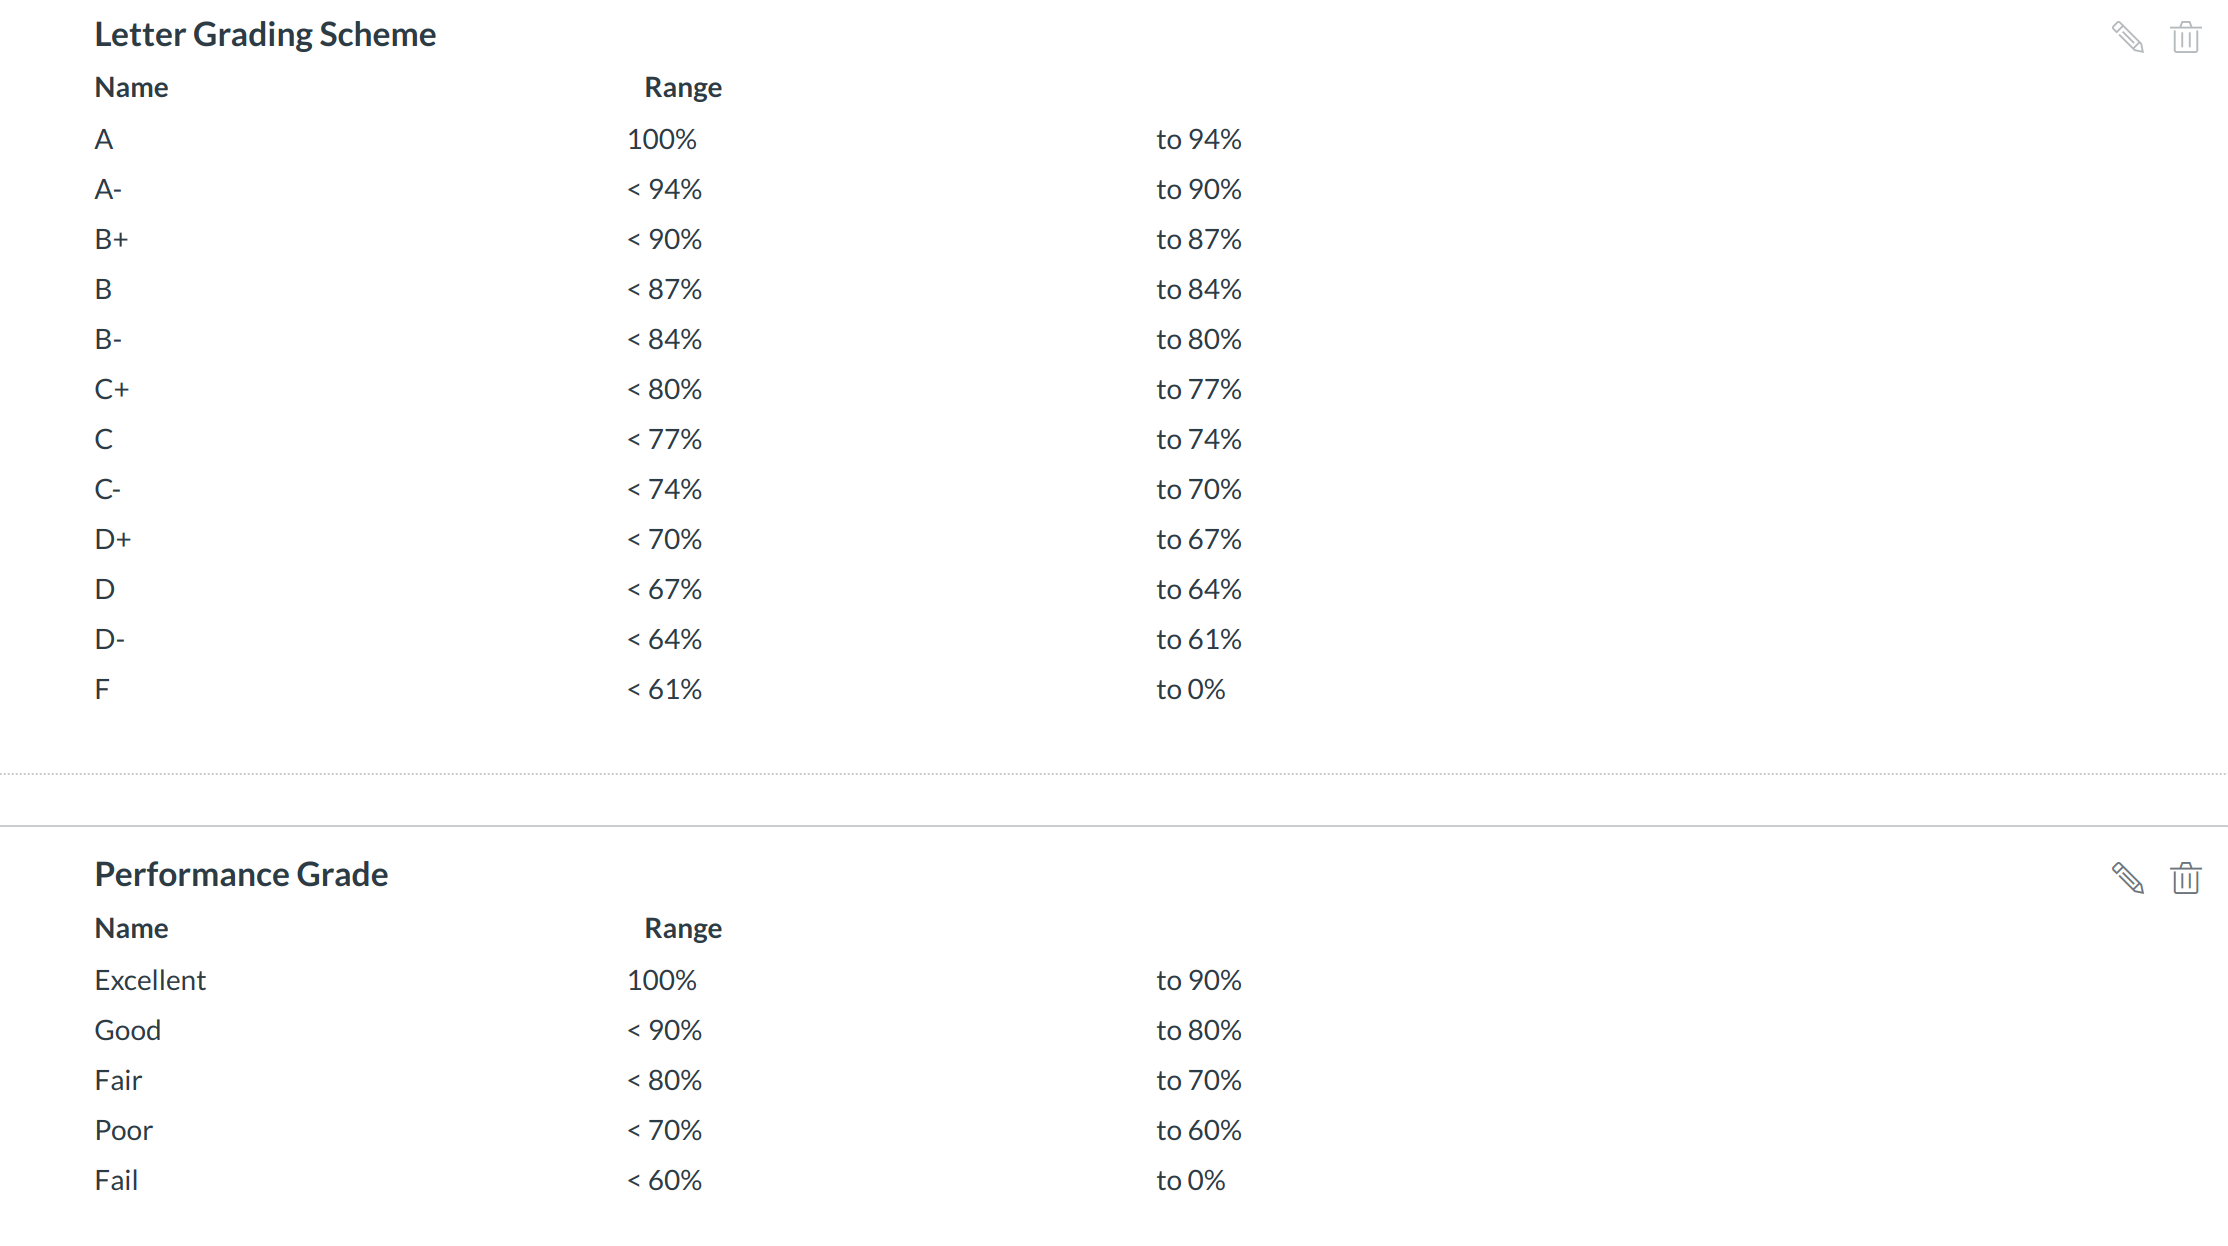Edit the Letter Grading Scheme with pencil icon

click(x=2127, y=37)
